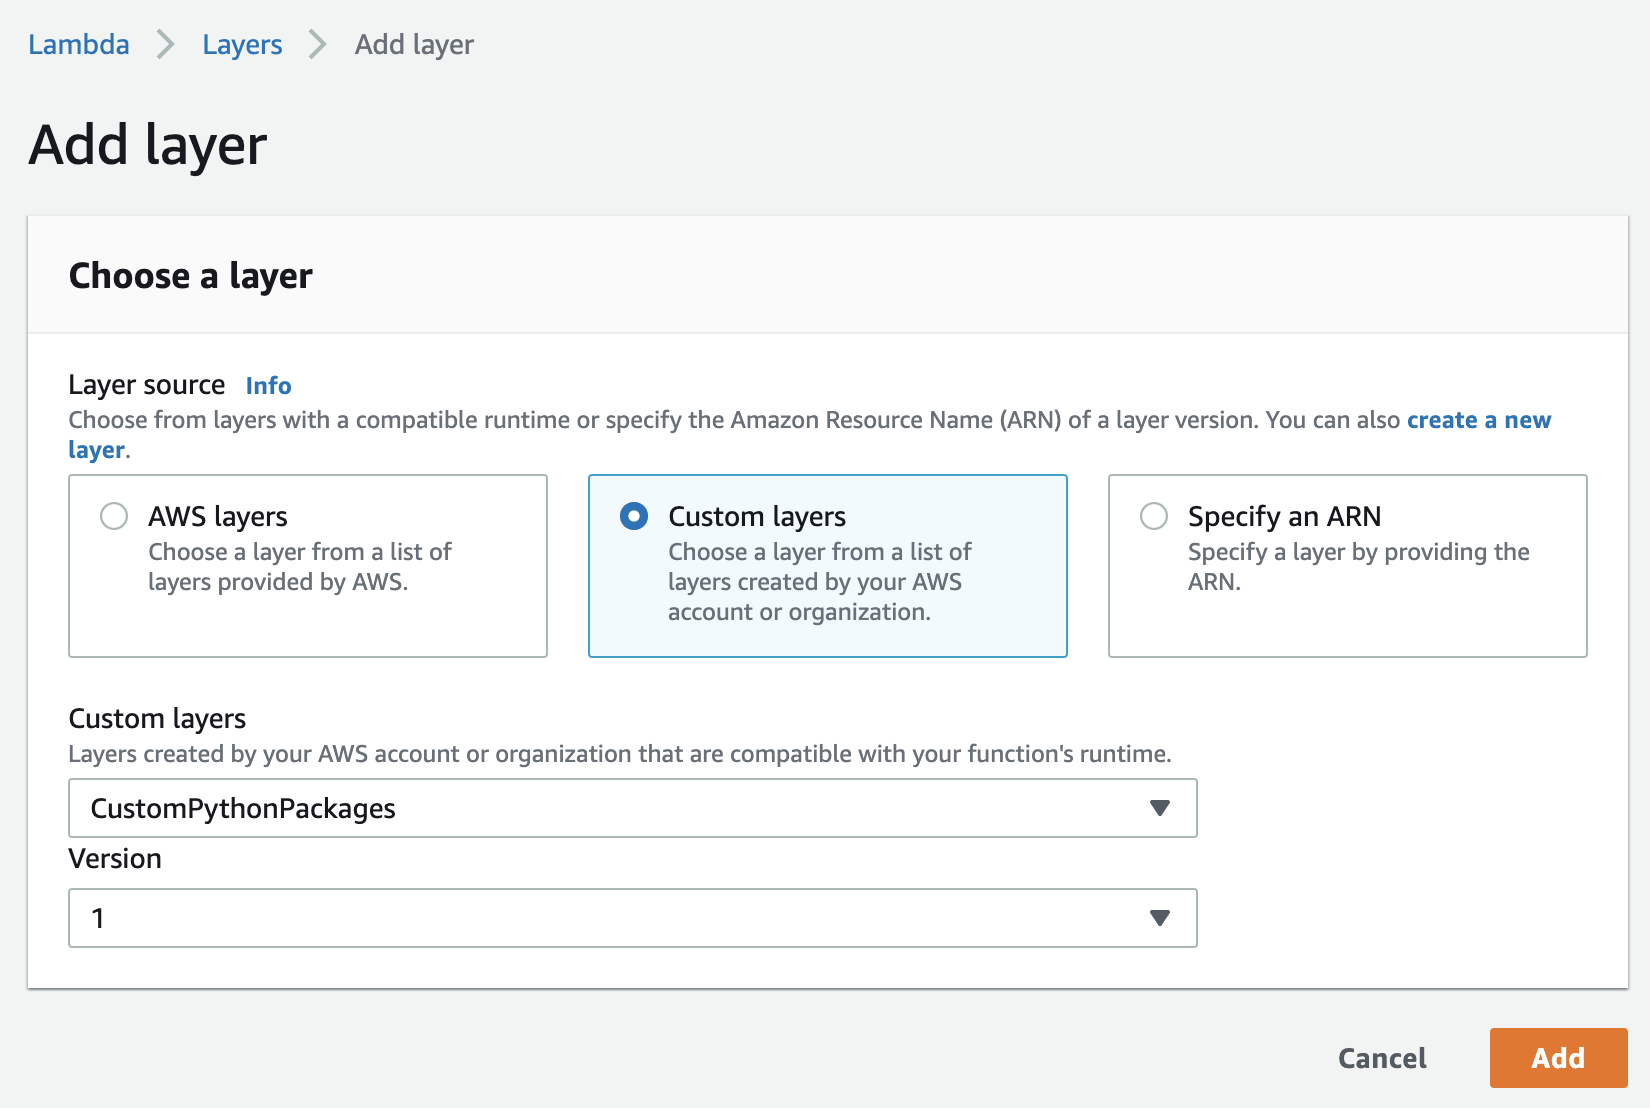
Task: Click the chevron after the Lambda breadcrumb
Action: pos(166,45)
